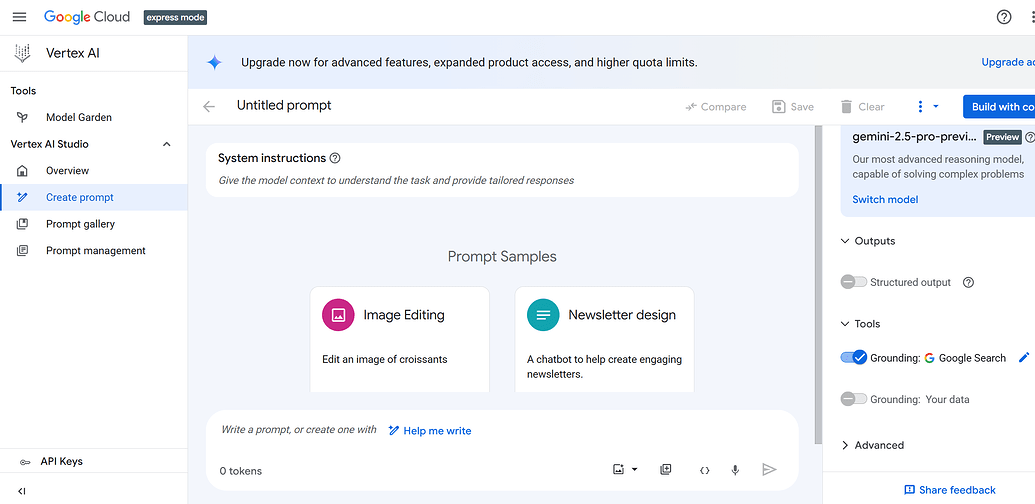Open the three-dot more actions dropdown
The height and width of the screenshot is (504, 1035).
point(927,106)
